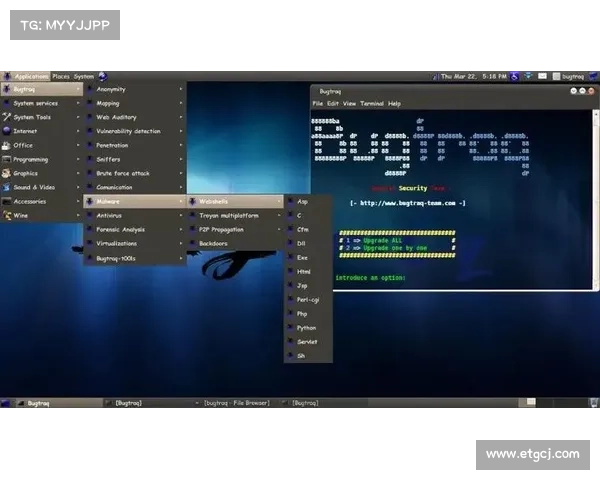Choose the Servlet webshell entry
The height and width of the screenshot is (480, 600).
[x=308, y=342]
